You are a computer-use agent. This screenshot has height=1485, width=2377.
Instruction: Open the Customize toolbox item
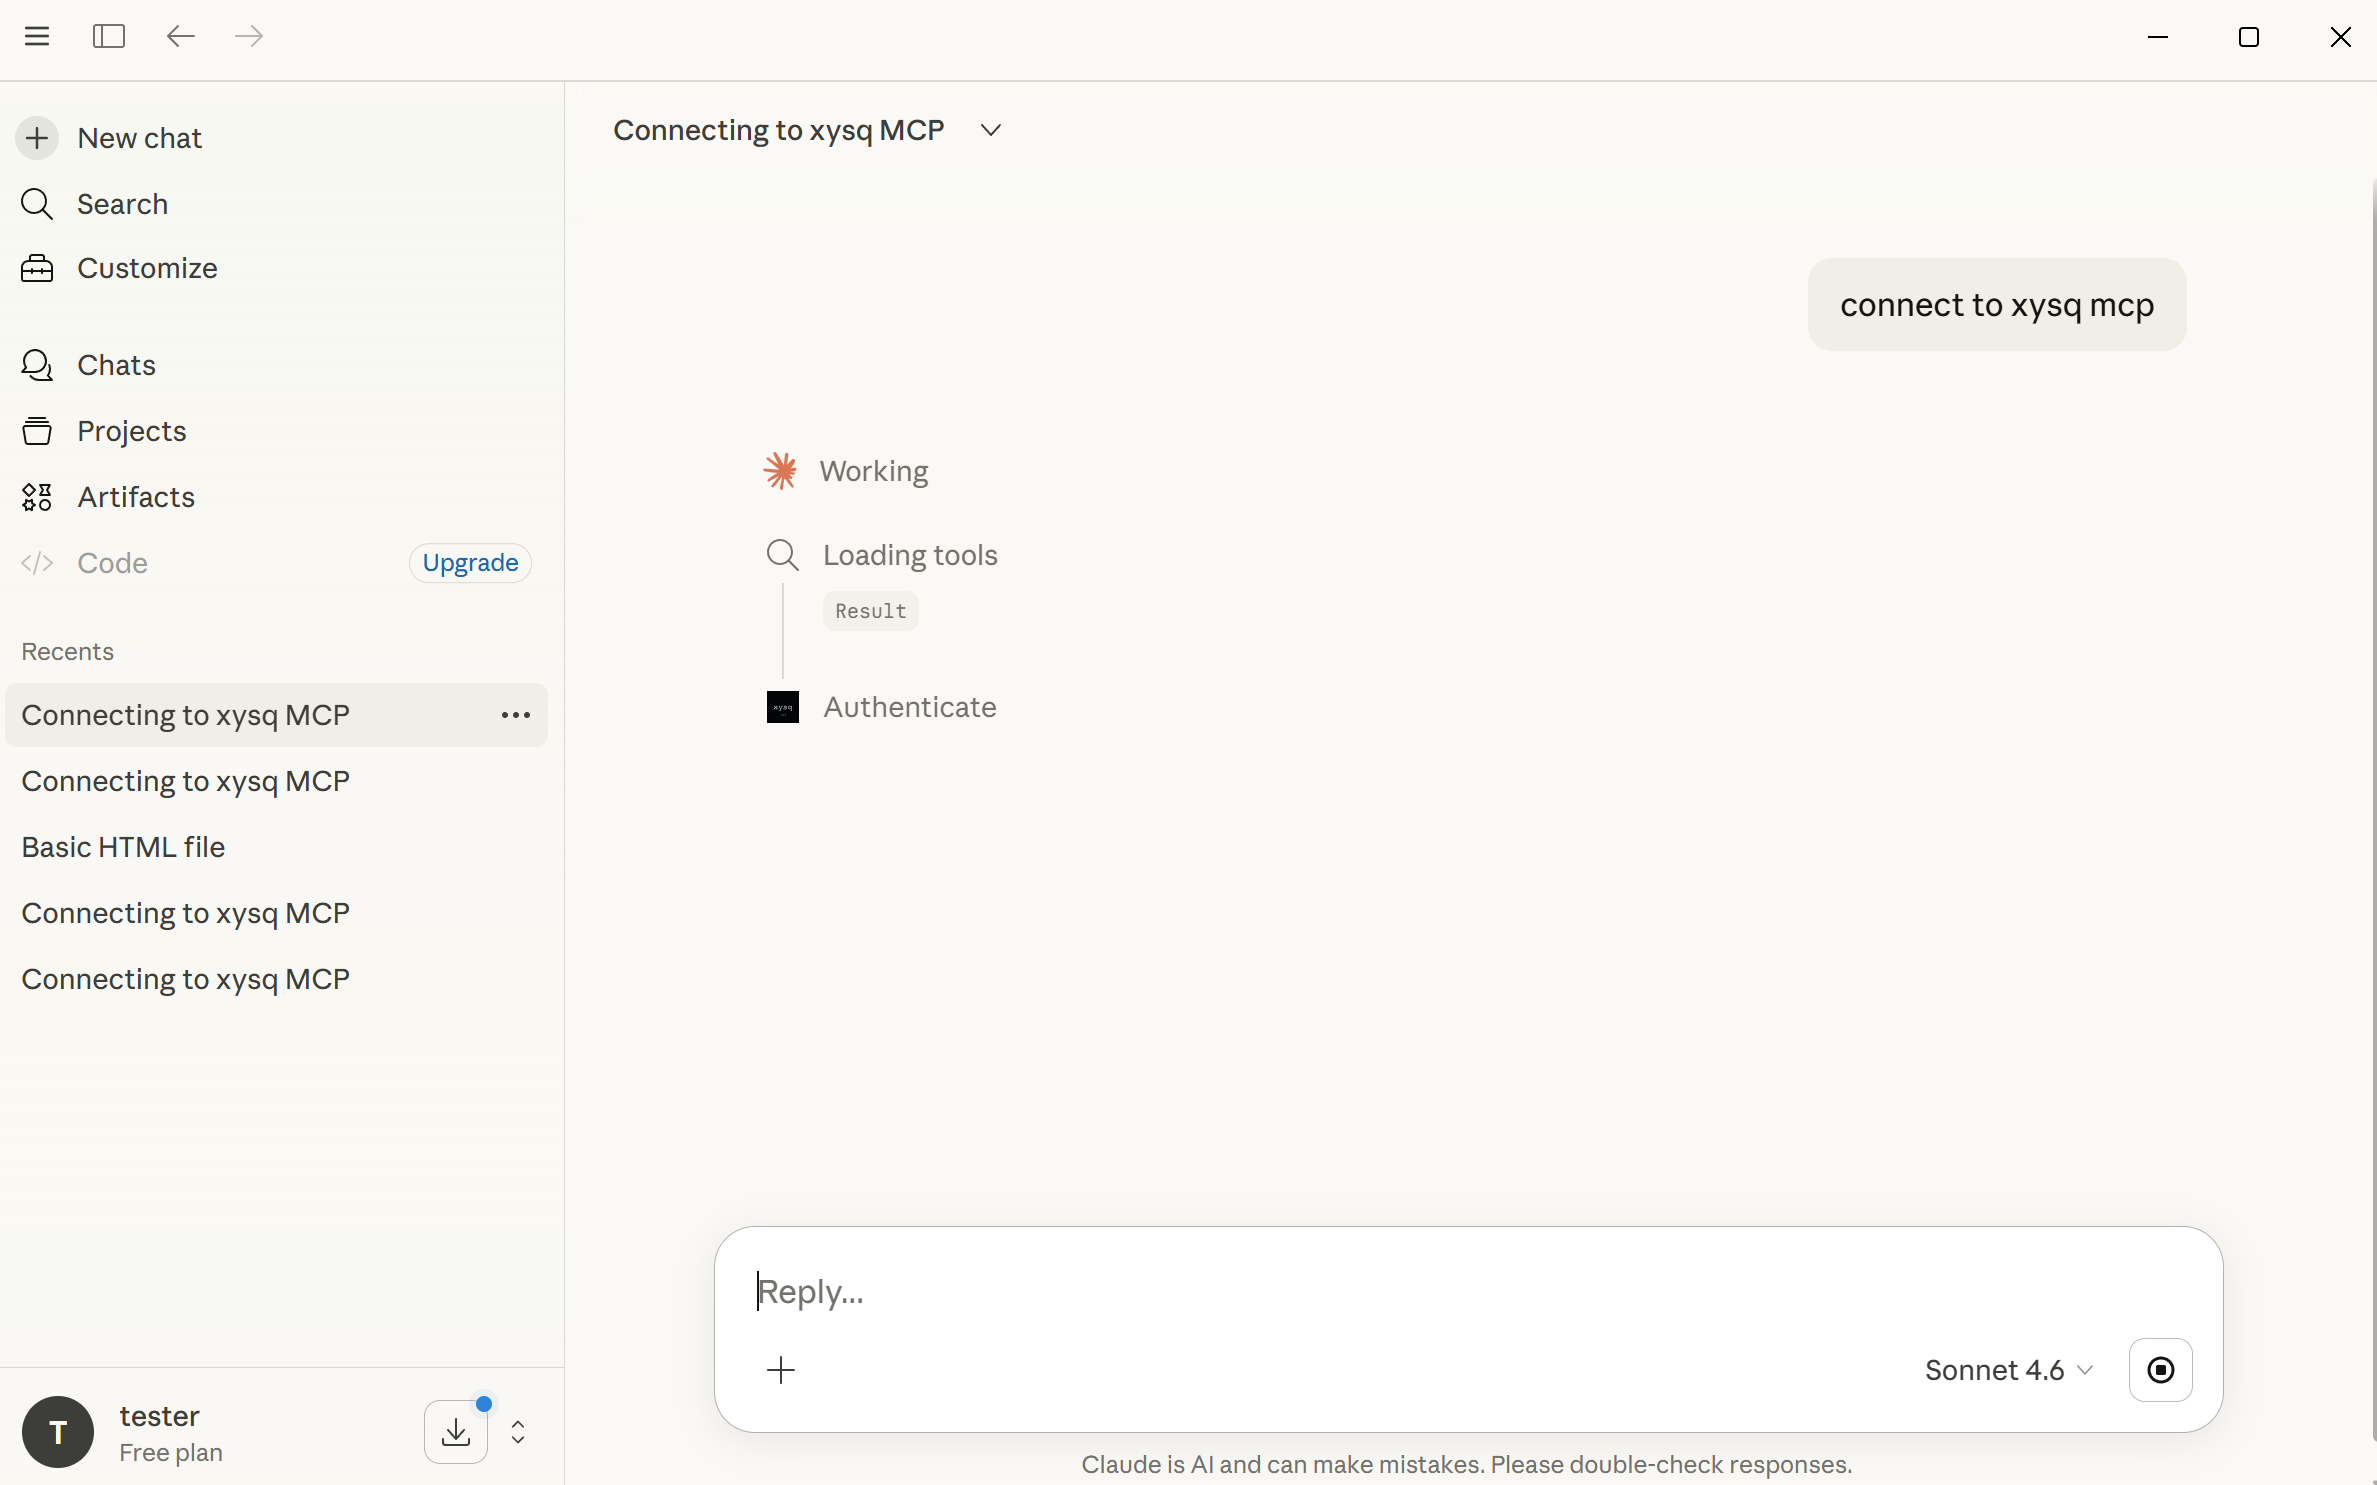(146, 268)
